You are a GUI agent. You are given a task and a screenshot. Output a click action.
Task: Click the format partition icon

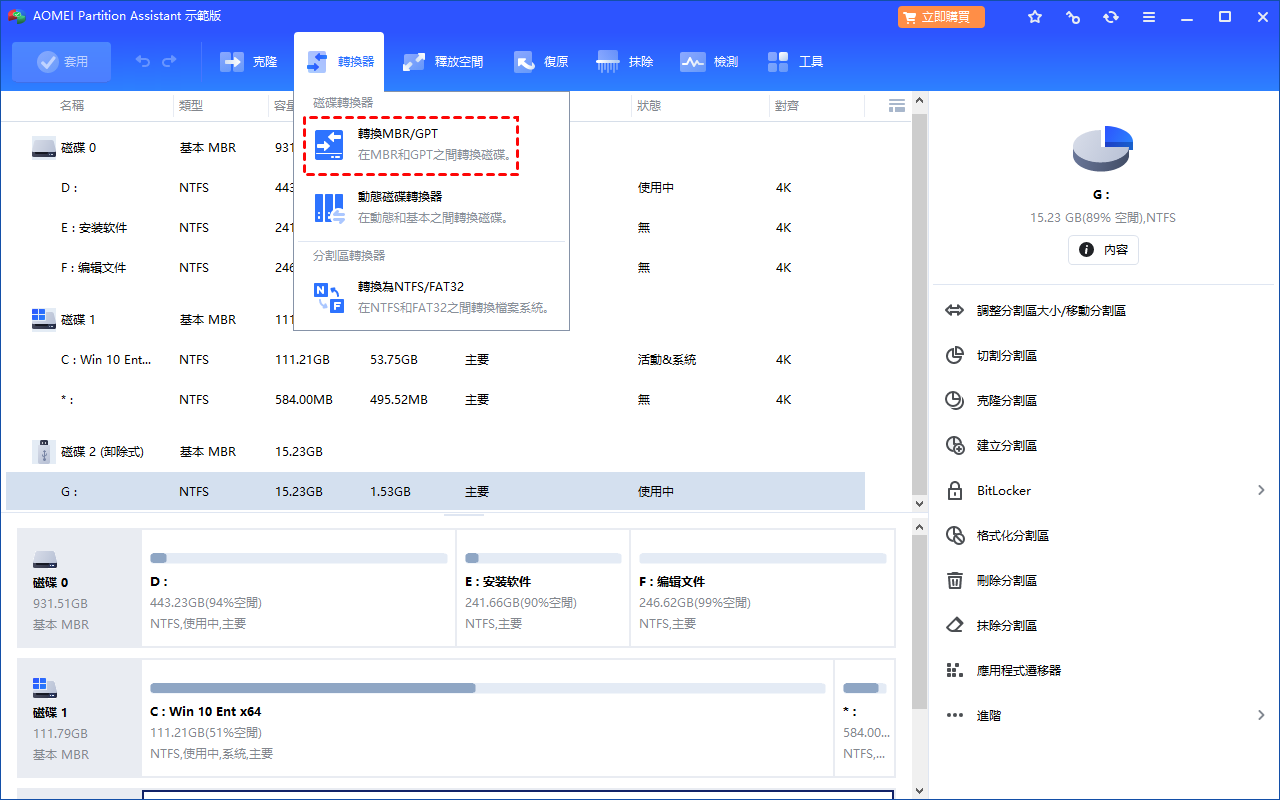tap(955, 536)
